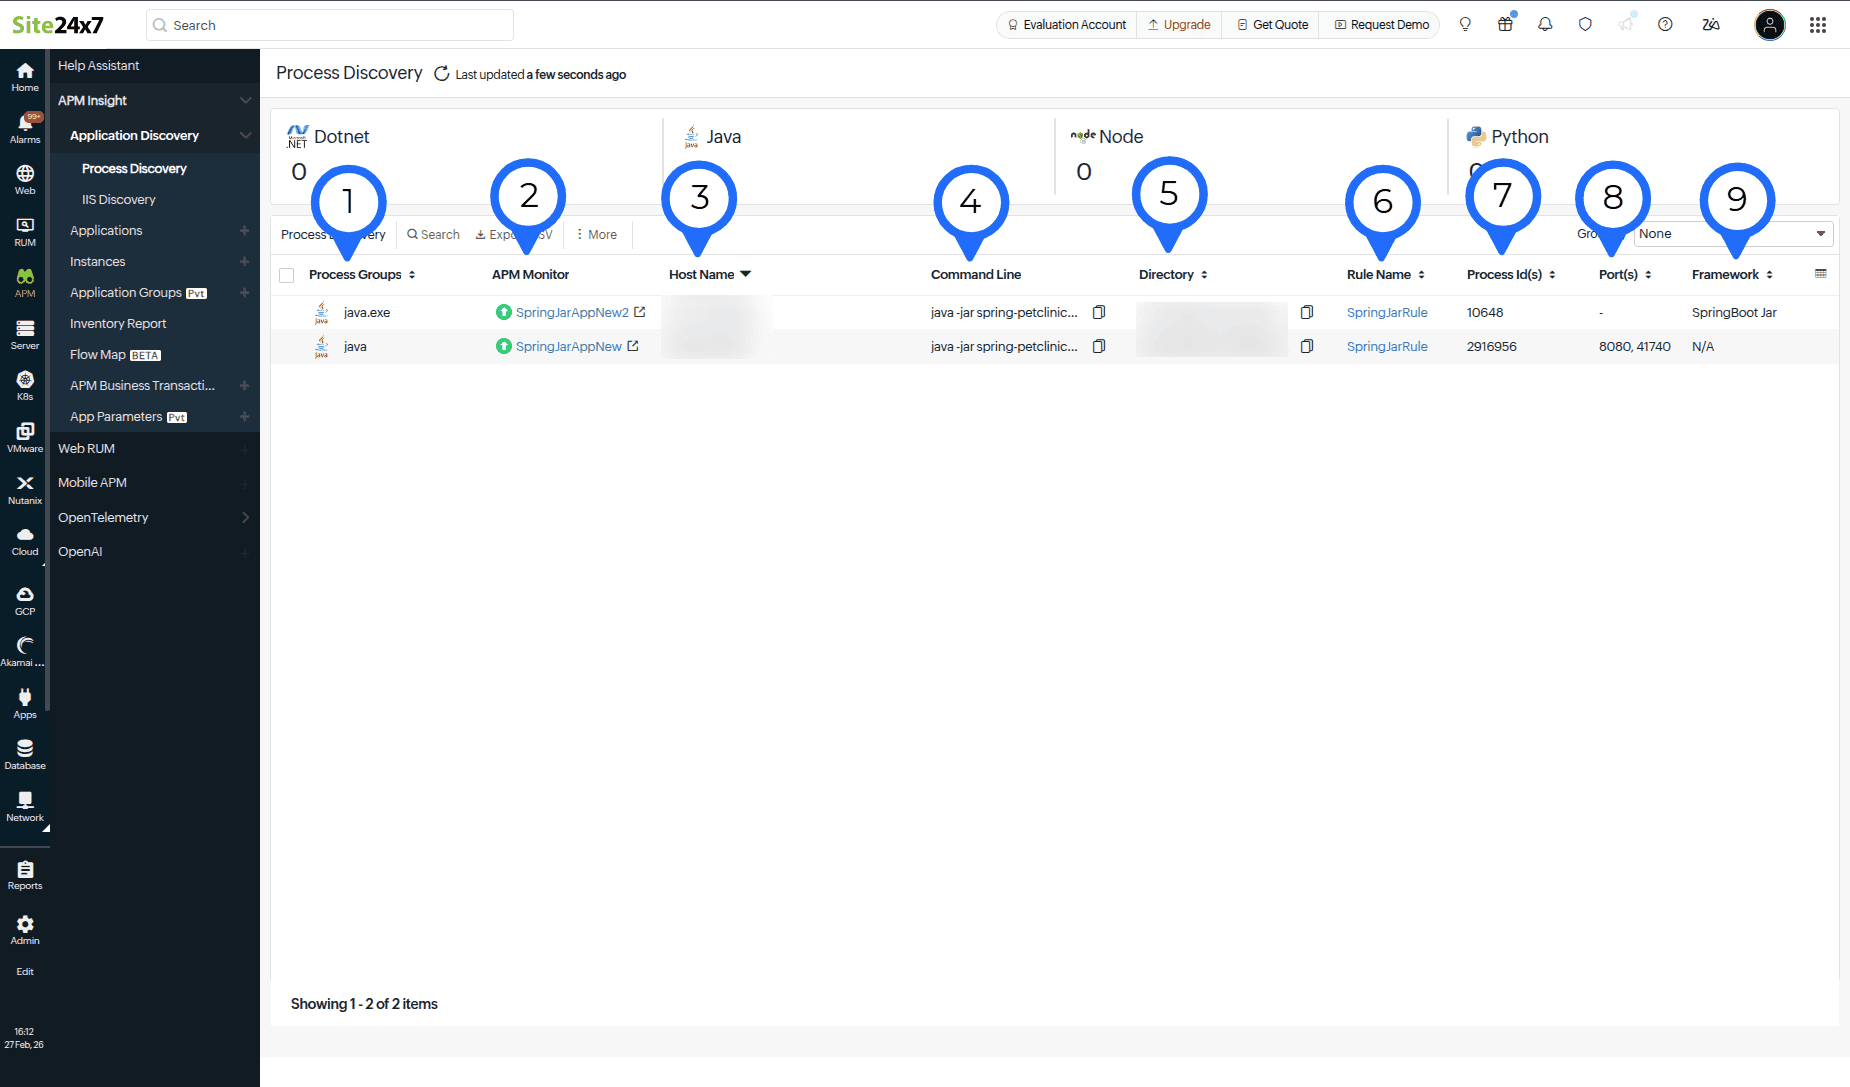Copy directory path for java.exe row

(x=1307, y=312)
